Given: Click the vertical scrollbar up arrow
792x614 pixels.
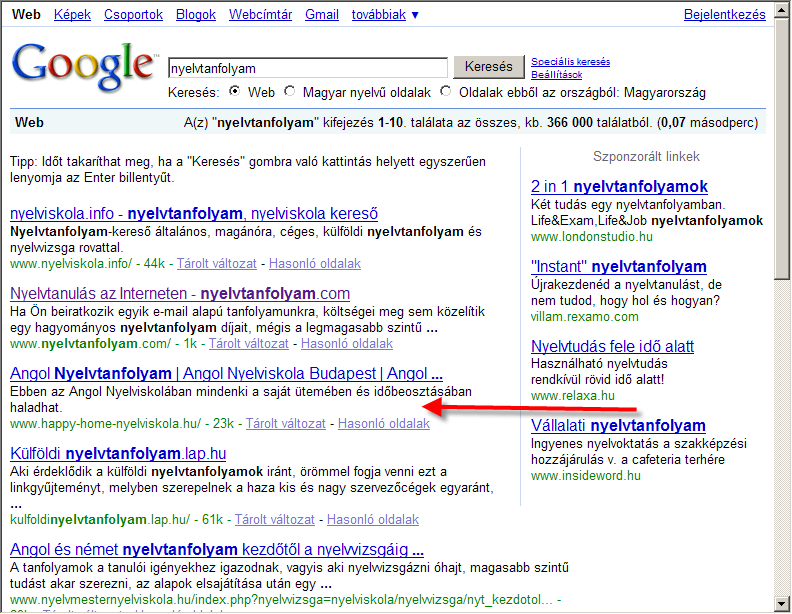Looking at the screenshot, I should point(782,10).
